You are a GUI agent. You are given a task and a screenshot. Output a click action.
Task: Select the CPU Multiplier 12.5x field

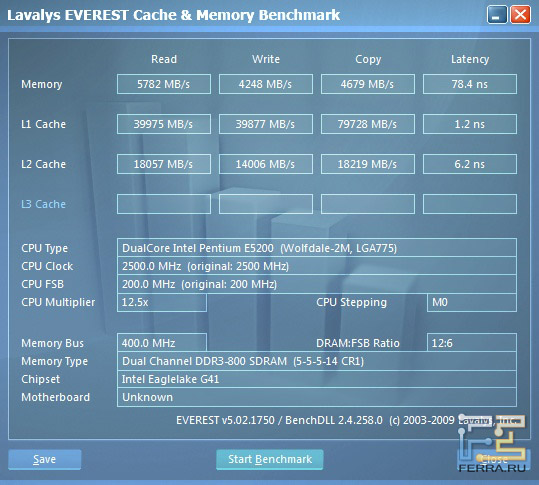tap(162, 302)
